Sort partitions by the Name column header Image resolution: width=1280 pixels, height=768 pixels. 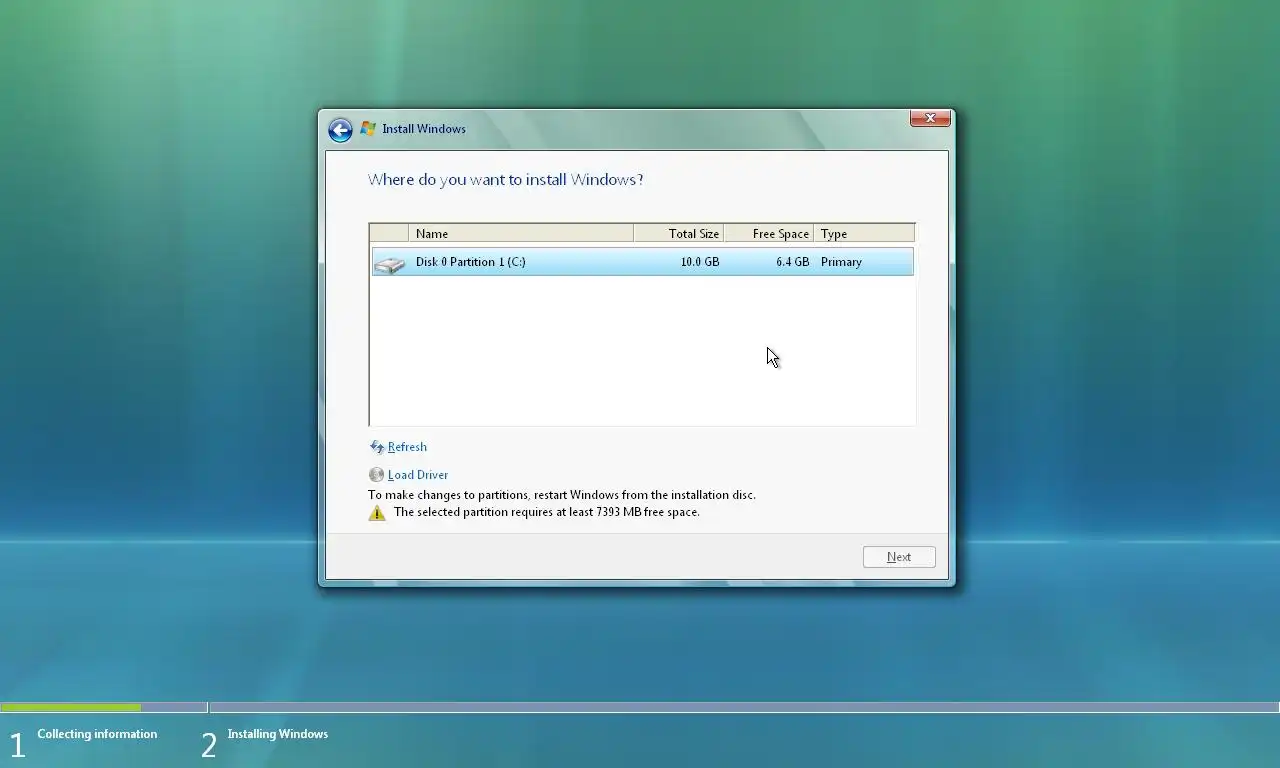tap(521, 233)
